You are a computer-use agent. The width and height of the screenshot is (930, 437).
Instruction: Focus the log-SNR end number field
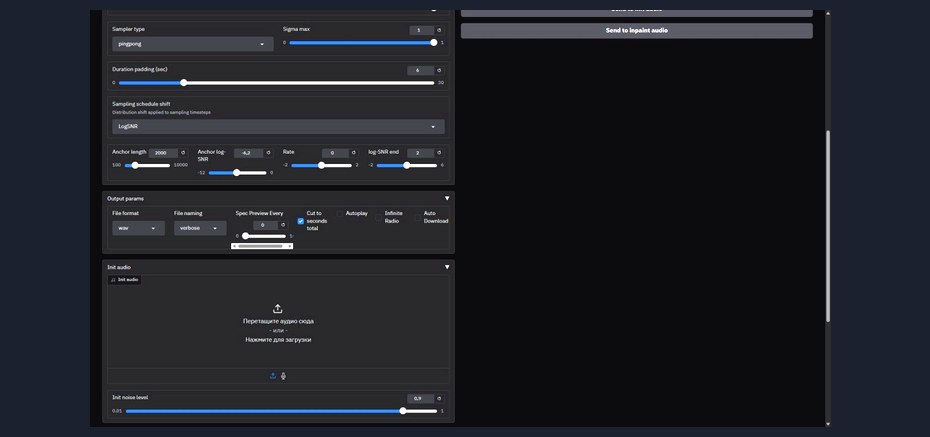(421, 153)
